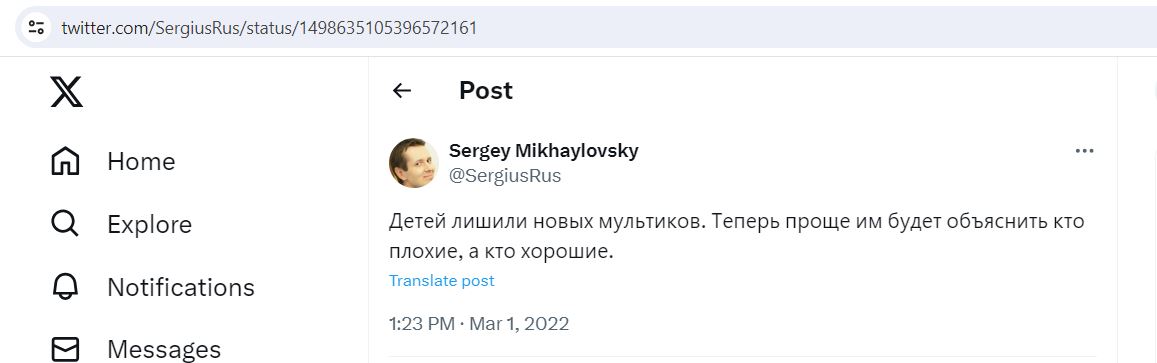Click the X logo in the sidebar
Screen dimensions: 1157x363
coord(66,91)
